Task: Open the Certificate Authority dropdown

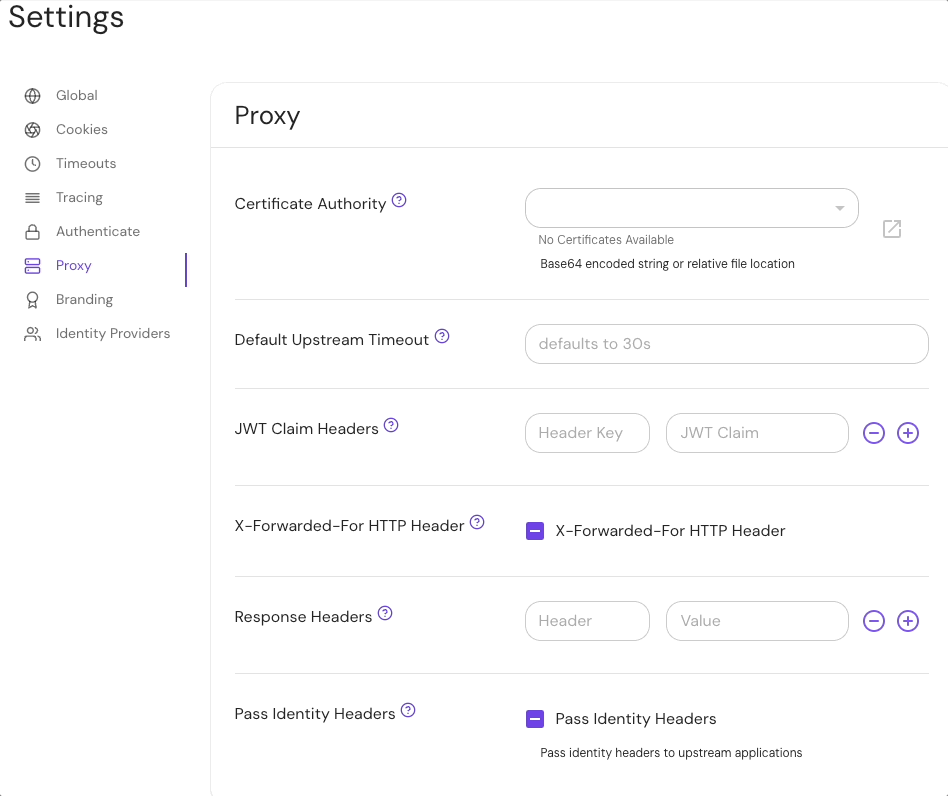Action: (x=691, y=208)
